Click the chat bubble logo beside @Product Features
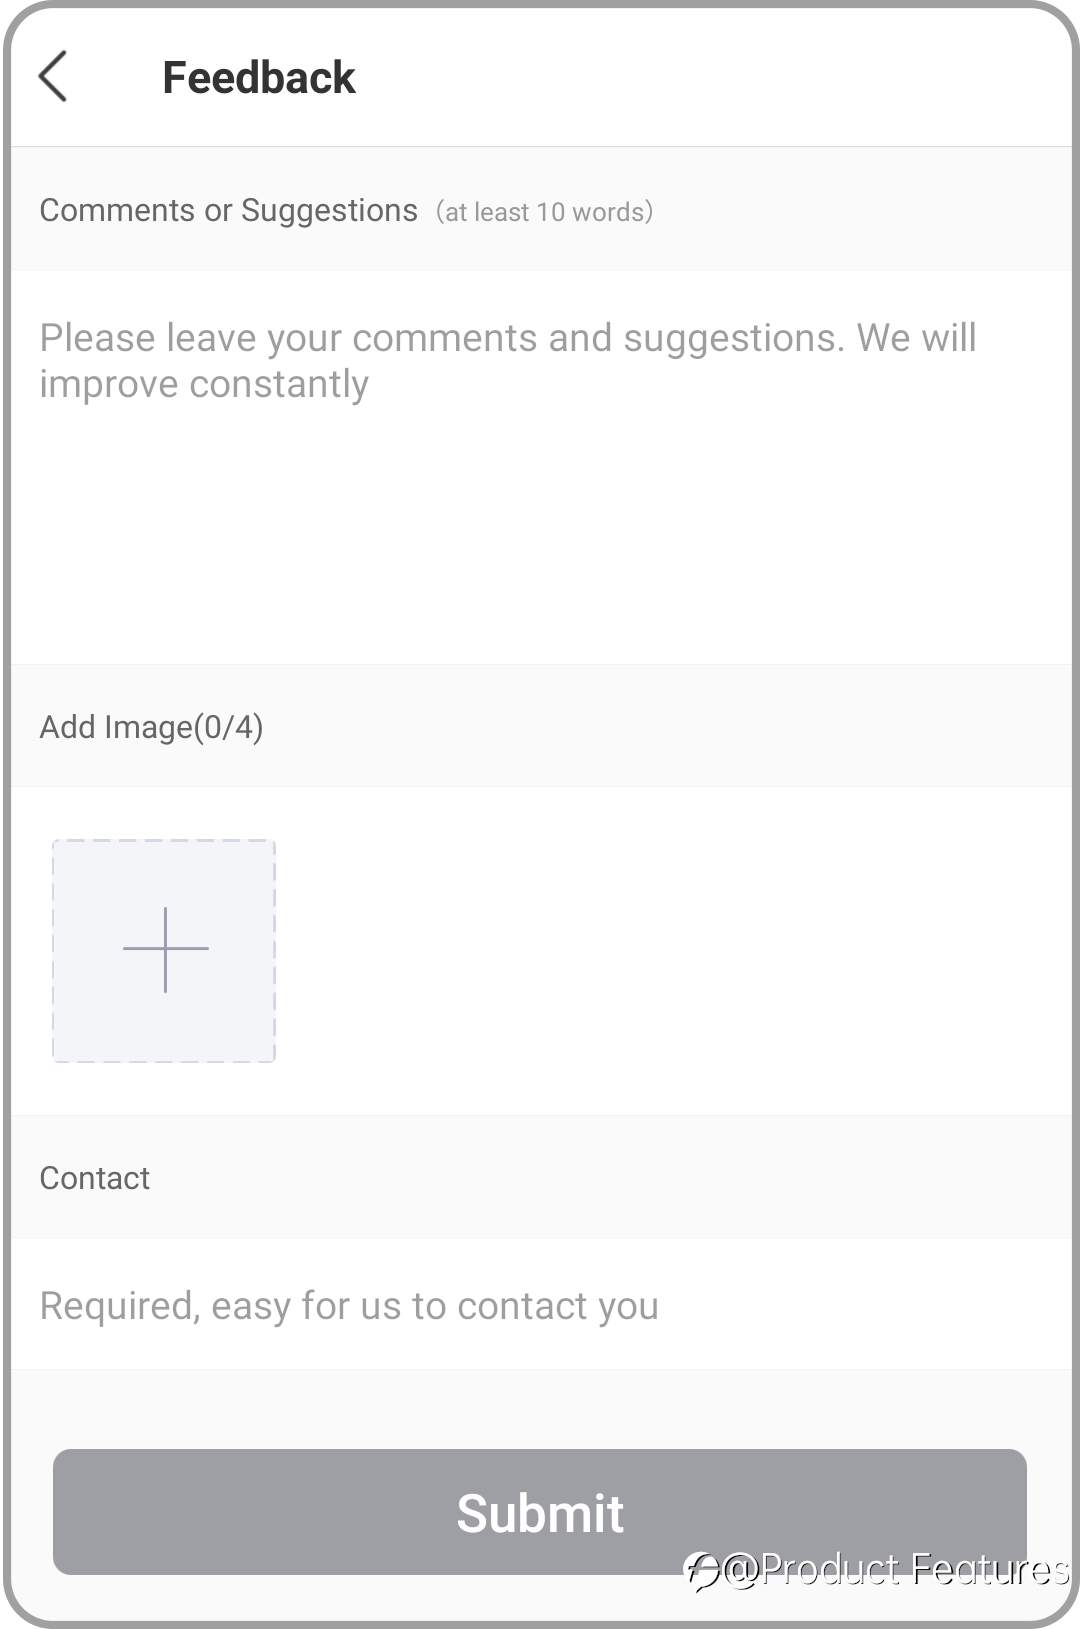The height and width of the screenshot is (1629, 1080). [x=702, y=1570]
